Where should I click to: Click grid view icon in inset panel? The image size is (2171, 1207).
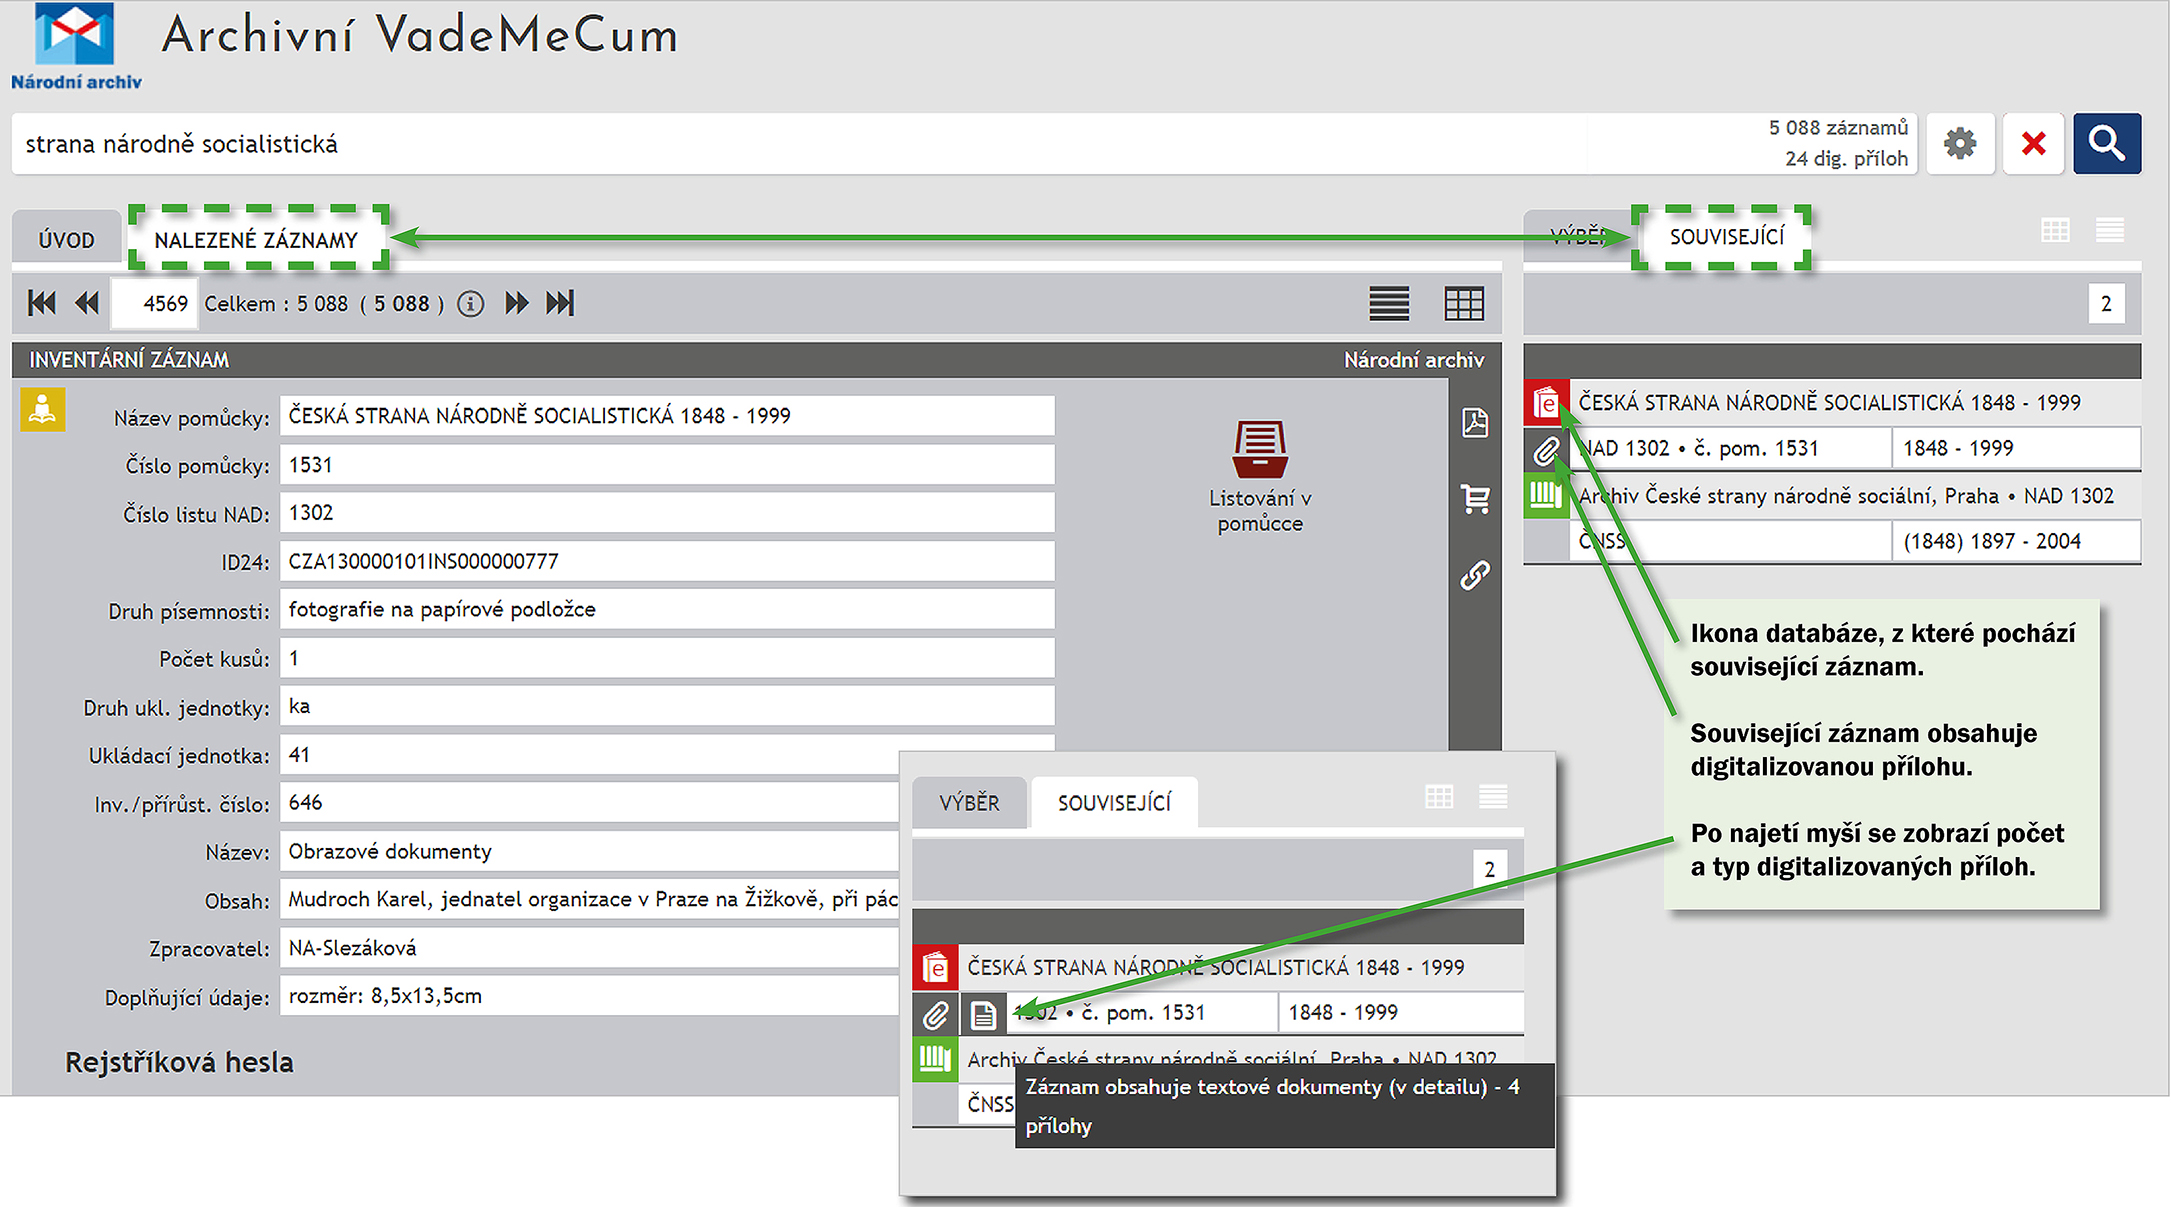pyautogui.click(x=1439, y=797)
